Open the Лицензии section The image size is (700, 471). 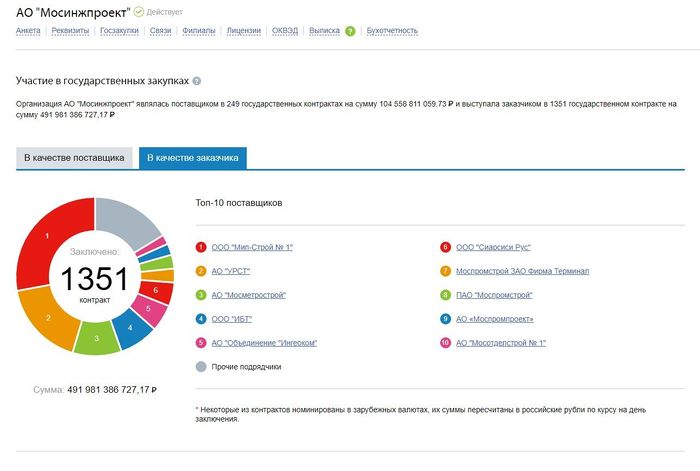pyautogui.click(x=244, y=31)
